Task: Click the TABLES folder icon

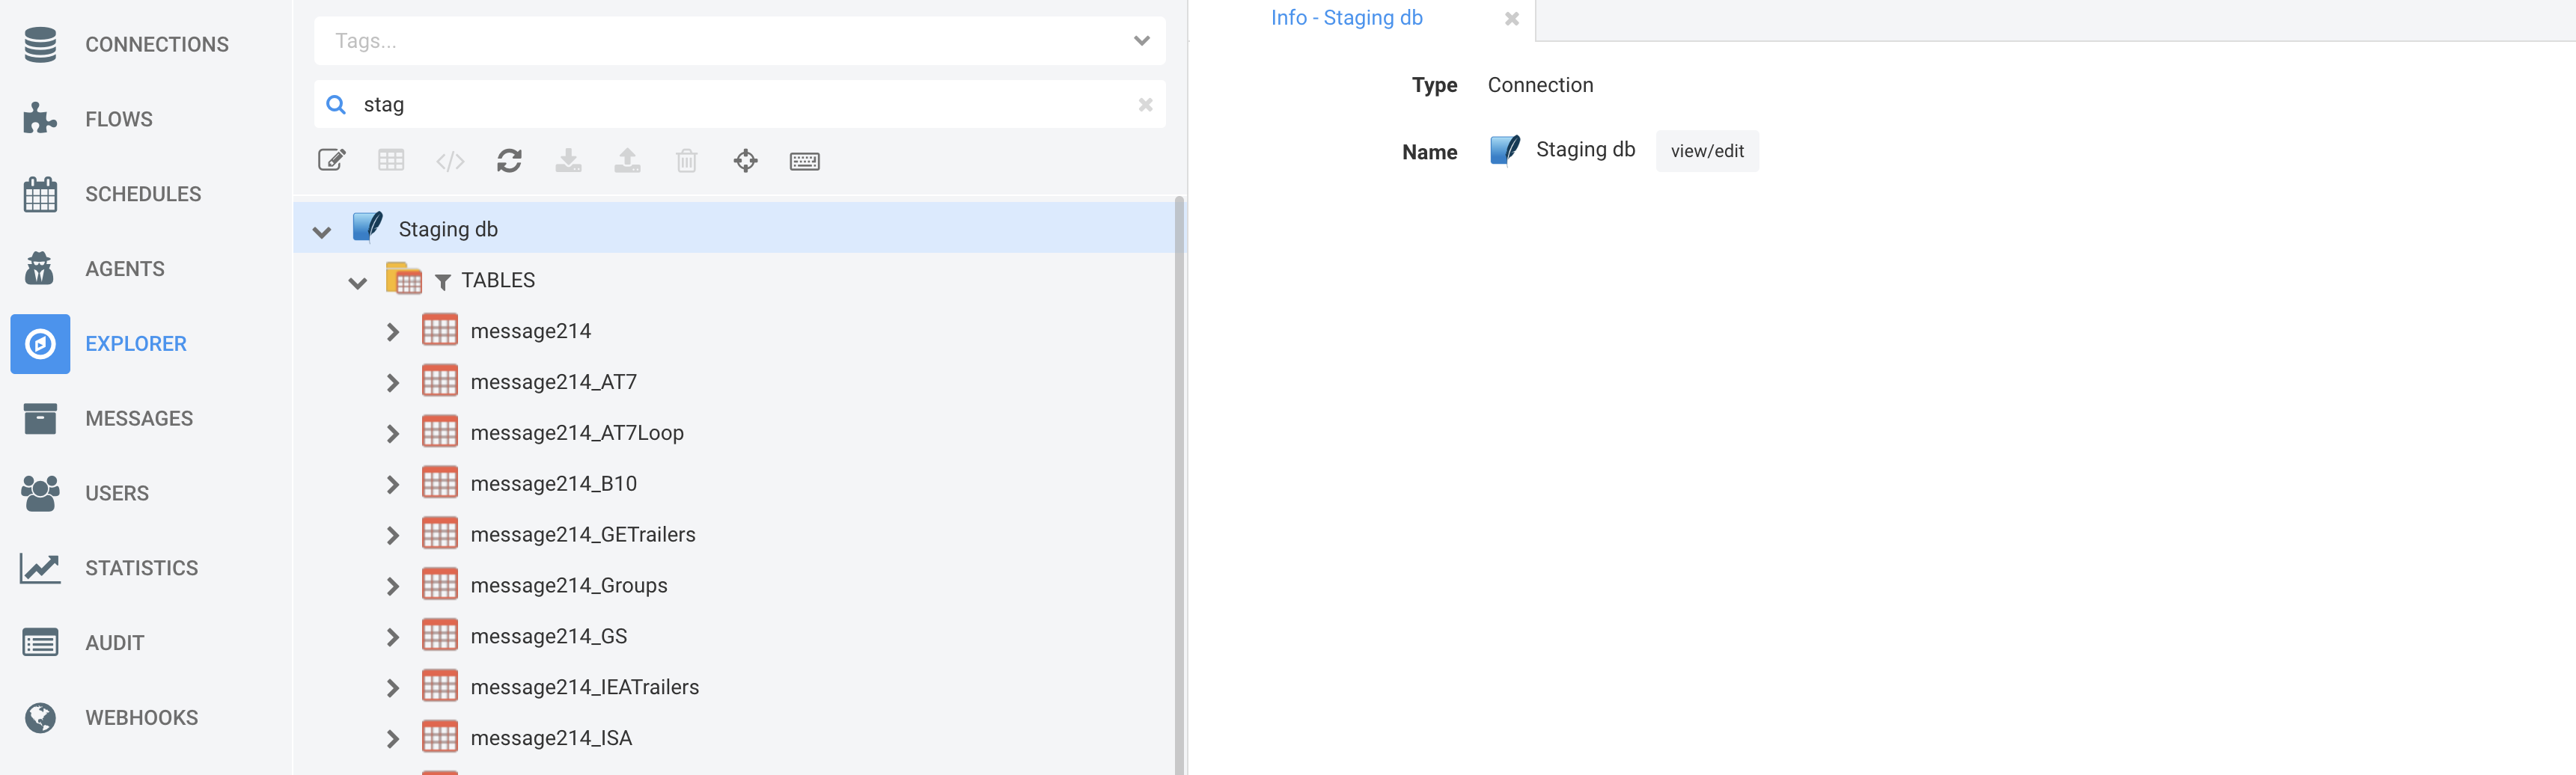Action: [x=404, y=279]
